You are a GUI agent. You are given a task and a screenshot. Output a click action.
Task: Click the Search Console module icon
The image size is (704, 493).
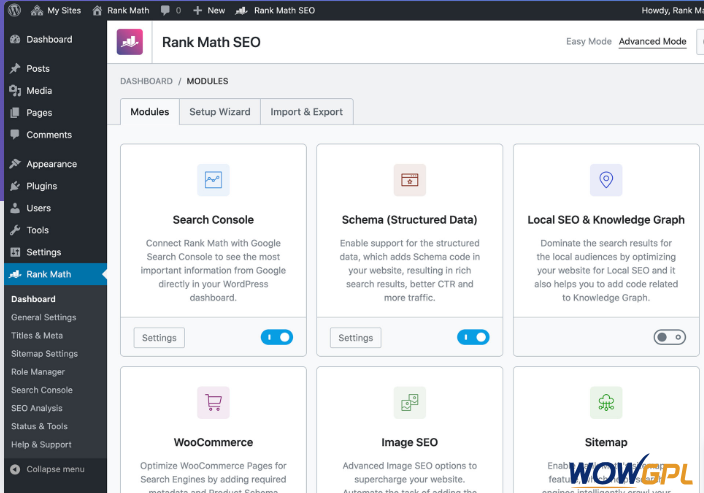coord(213,180)
